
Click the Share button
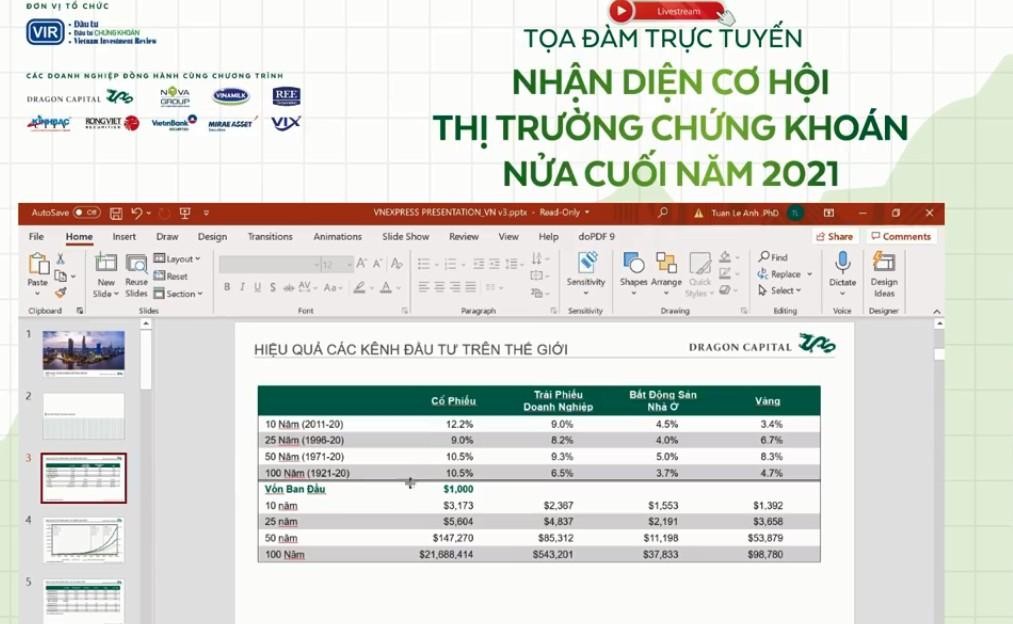[x=834, y=237]
